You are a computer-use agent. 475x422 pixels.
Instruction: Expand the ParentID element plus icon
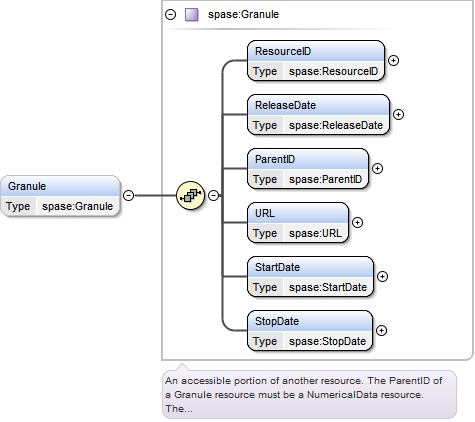coord(377,168)
